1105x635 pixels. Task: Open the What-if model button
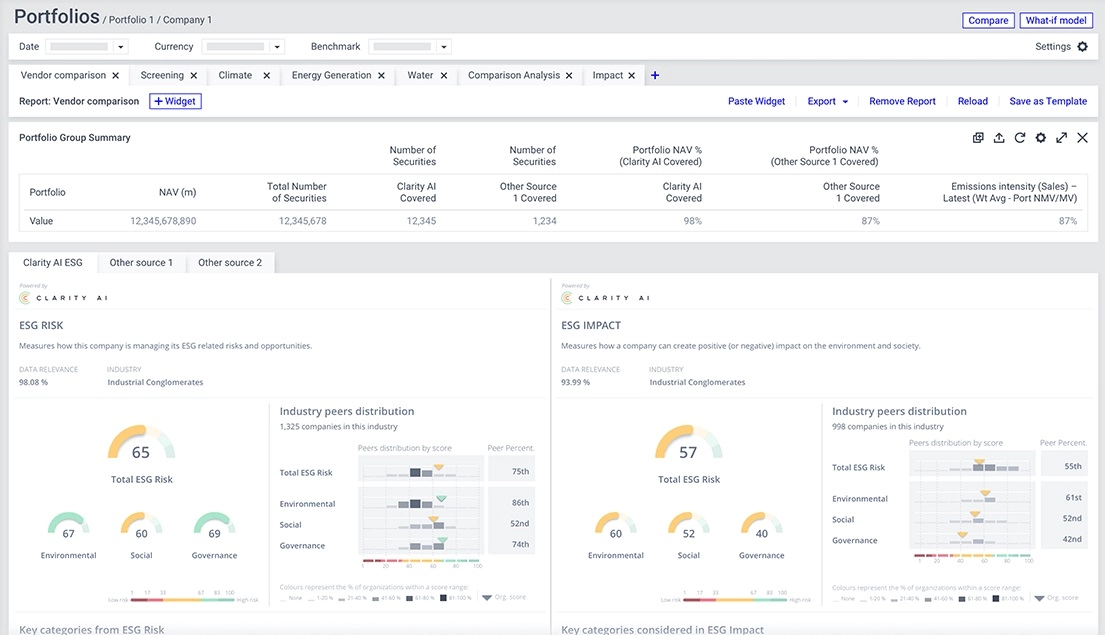tap(1056, 20)
